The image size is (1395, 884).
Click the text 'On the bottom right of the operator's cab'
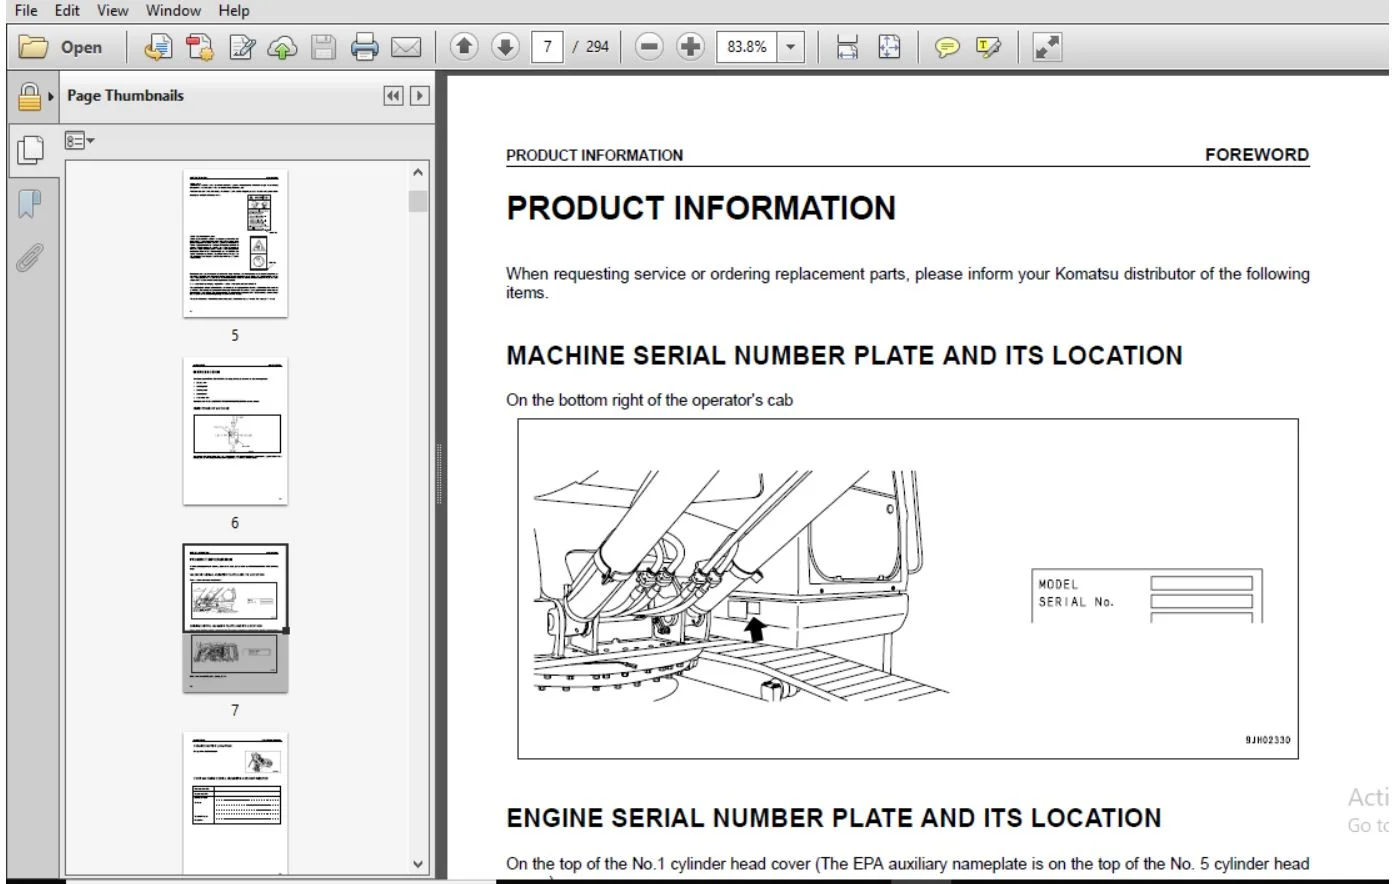(649, 400)
